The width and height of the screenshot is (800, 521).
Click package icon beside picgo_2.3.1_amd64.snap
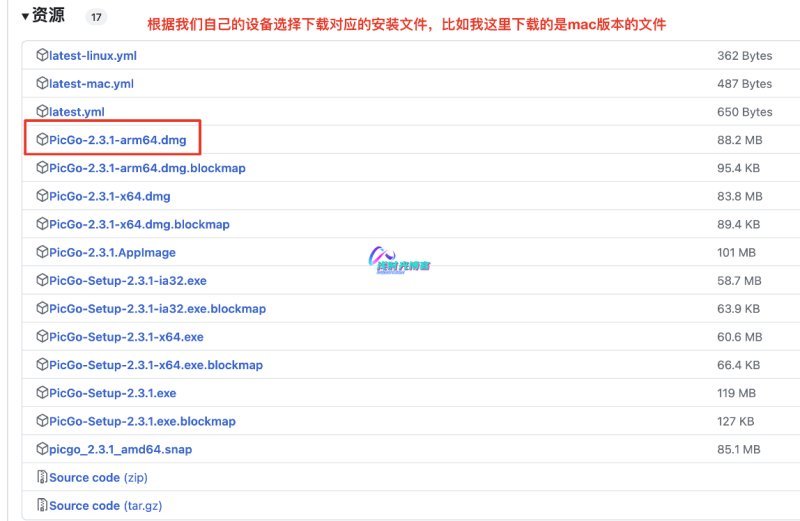click(42, 449)
